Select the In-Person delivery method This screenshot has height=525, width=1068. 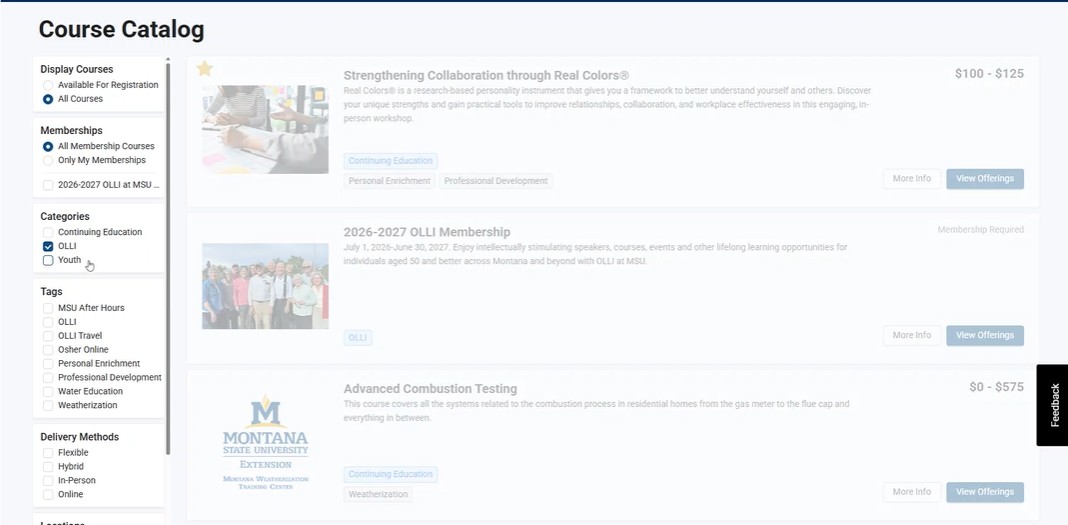(x=48, y=481)
